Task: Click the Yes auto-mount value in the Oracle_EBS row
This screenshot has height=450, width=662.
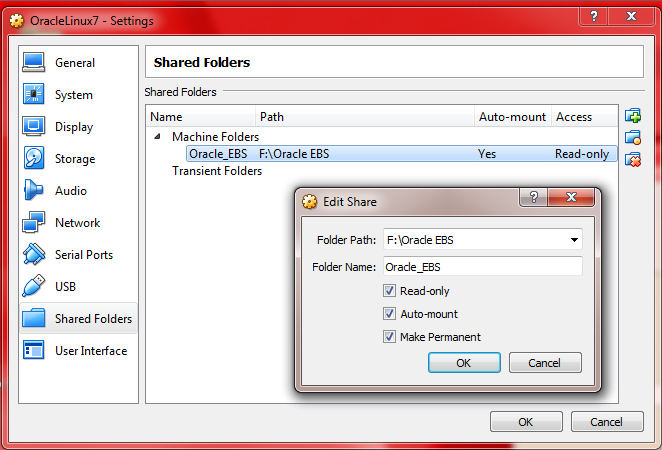Action: (x=487, y=154)
